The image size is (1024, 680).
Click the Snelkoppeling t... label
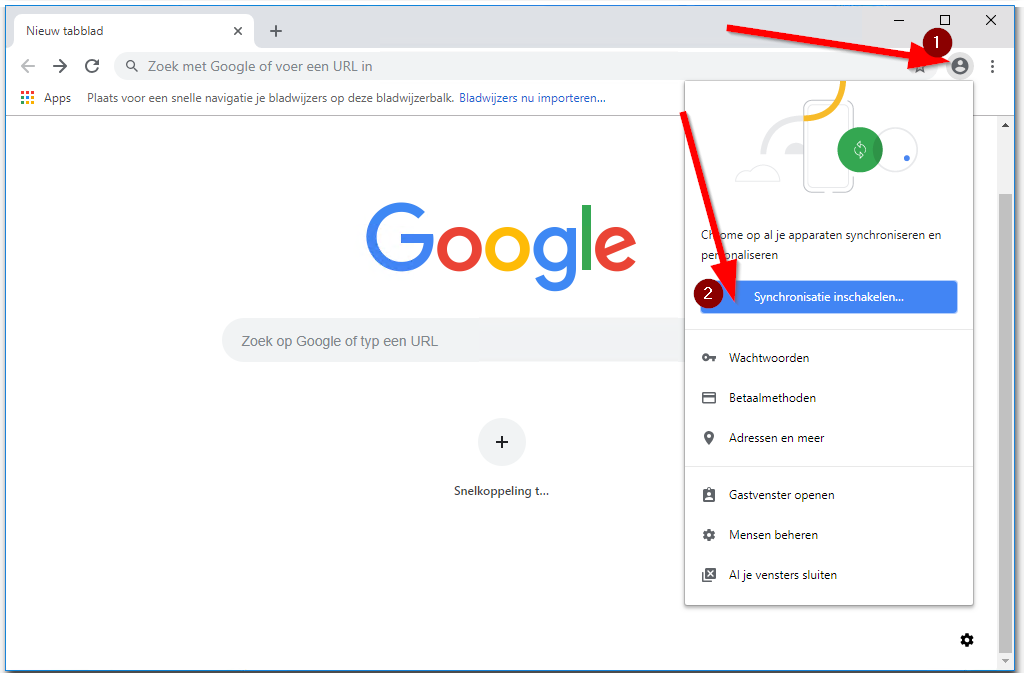(x=502, y=491)
